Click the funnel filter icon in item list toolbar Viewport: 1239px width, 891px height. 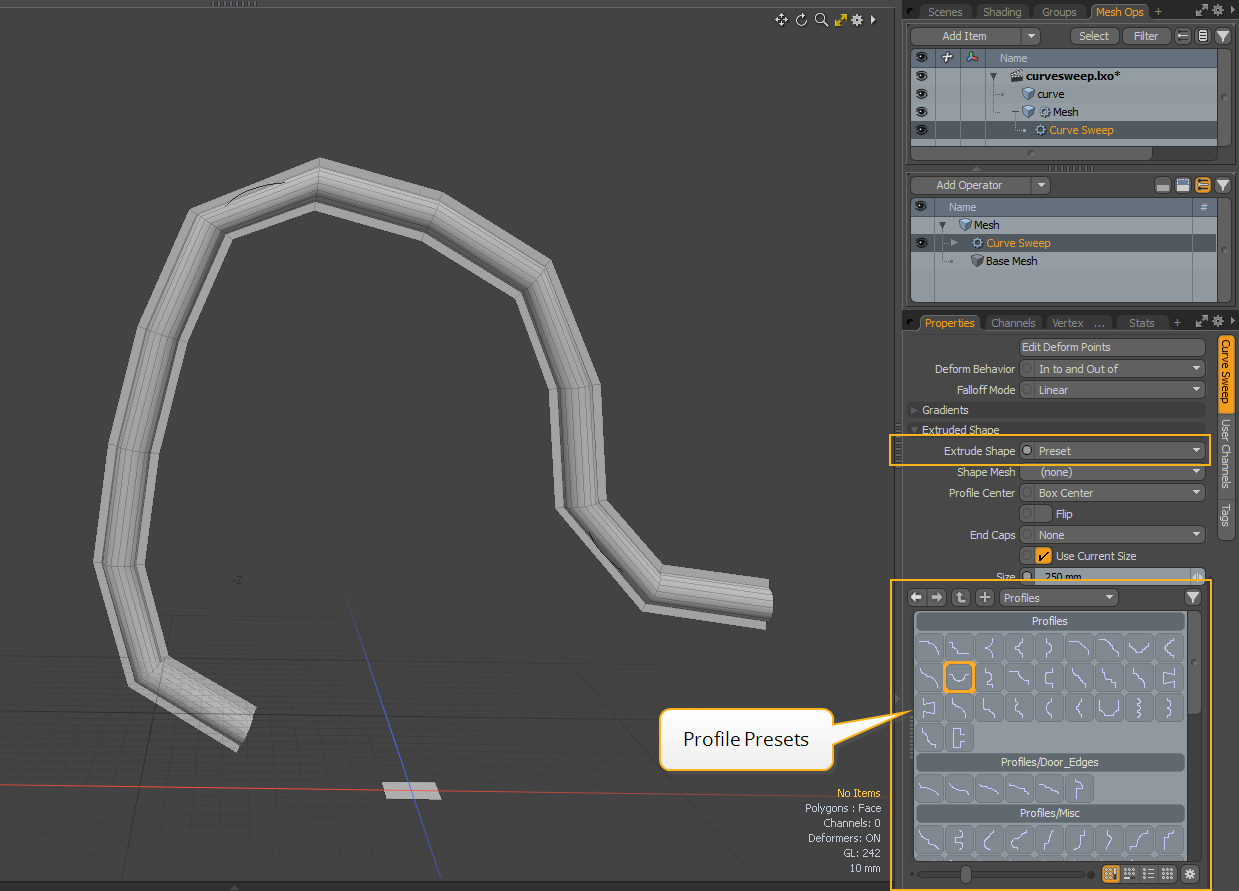(x=1223, y=36)
